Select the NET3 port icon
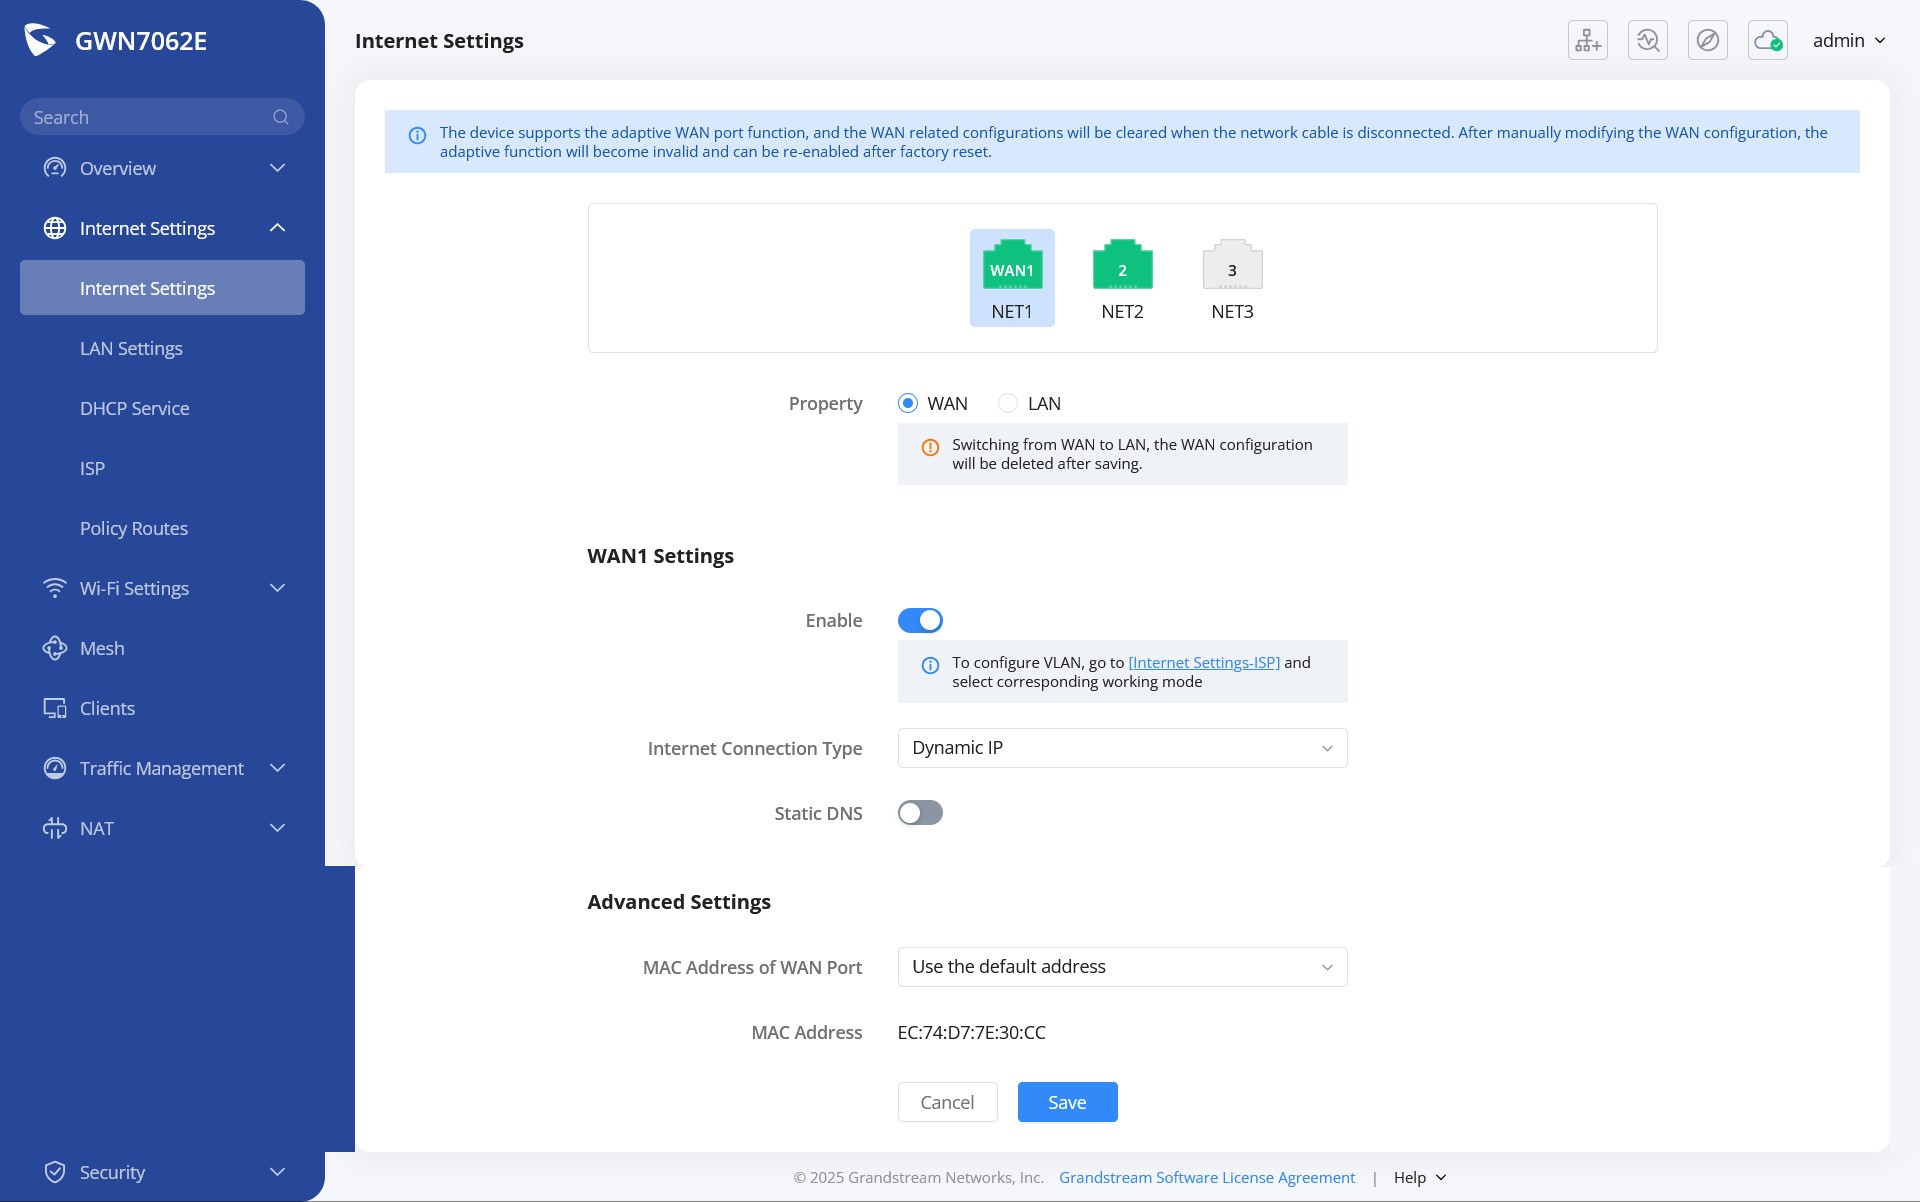1920x1202 pixels. tap(1232, 267)
